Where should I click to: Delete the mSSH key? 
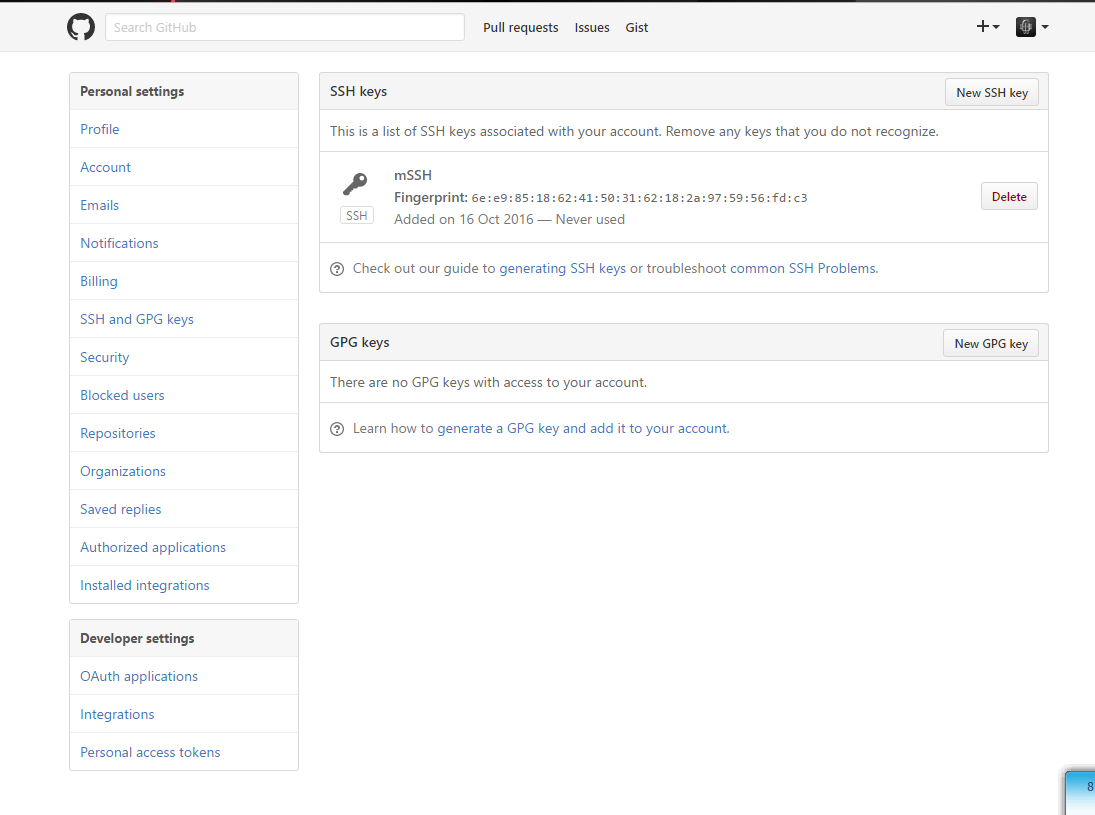coord(1009,197)
